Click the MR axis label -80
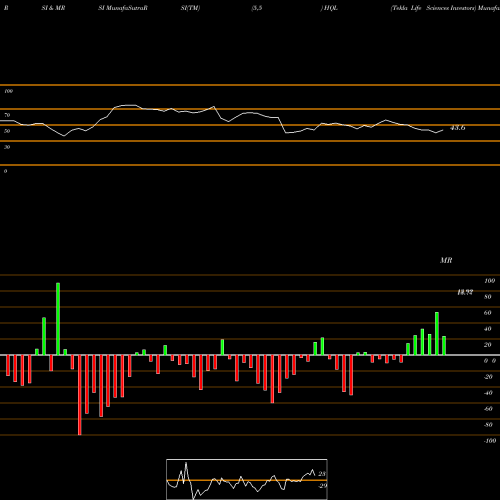The image size is (500, 500). pyautogui.click(x=488, y=425)
